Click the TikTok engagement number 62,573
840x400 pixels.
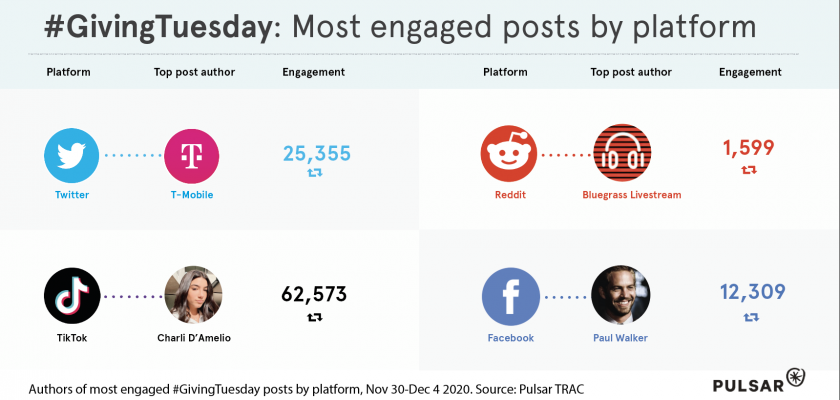click(x=314, y=294)
